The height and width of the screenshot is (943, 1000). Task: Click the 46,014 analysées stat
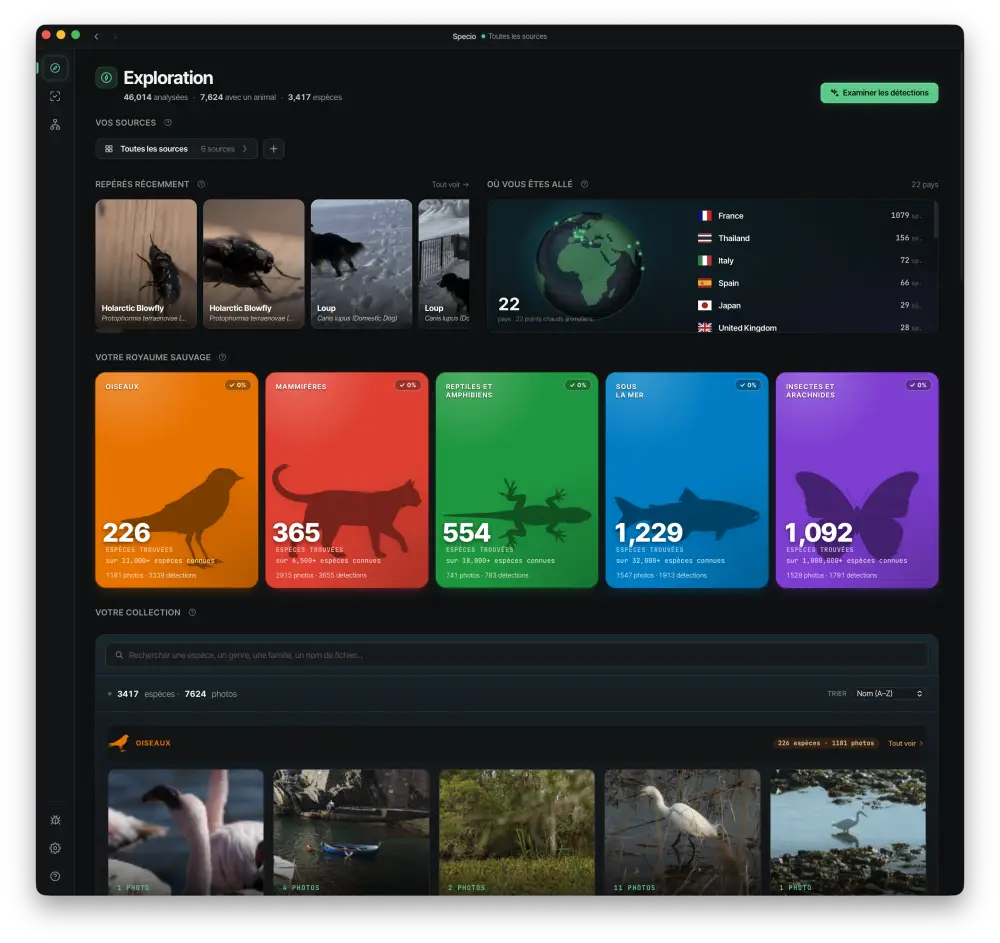pos(156,98)
